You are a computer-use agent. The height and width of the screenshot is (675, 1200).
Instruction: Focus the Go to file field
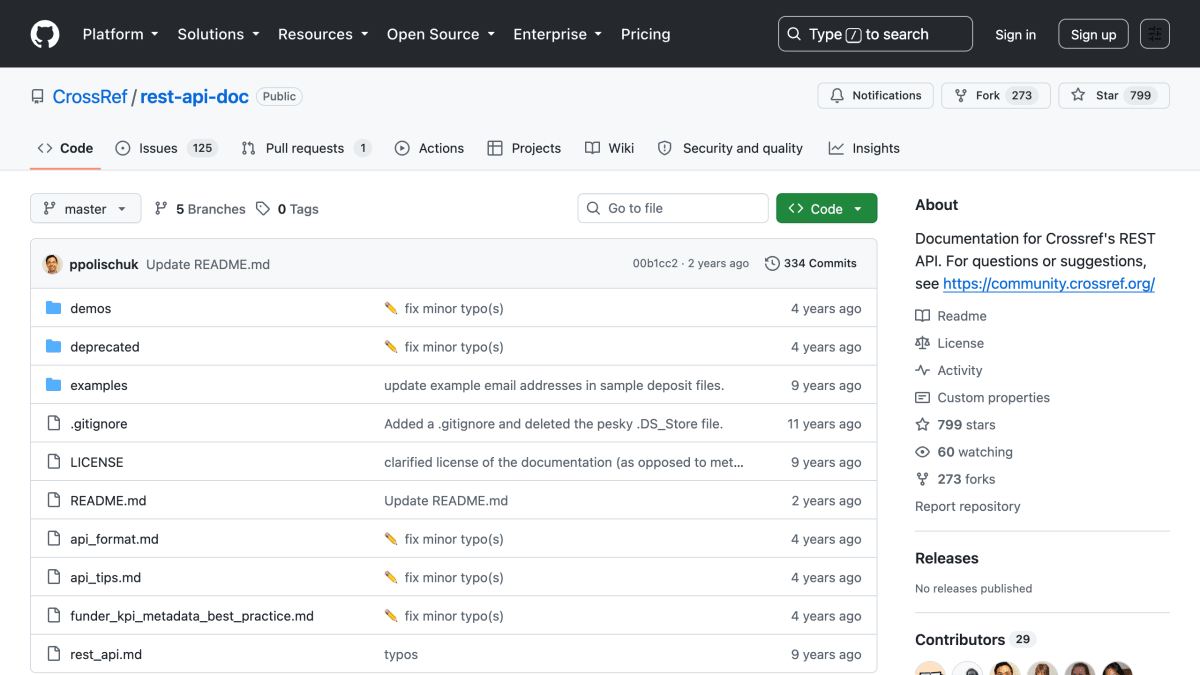(x=673, y=208)
